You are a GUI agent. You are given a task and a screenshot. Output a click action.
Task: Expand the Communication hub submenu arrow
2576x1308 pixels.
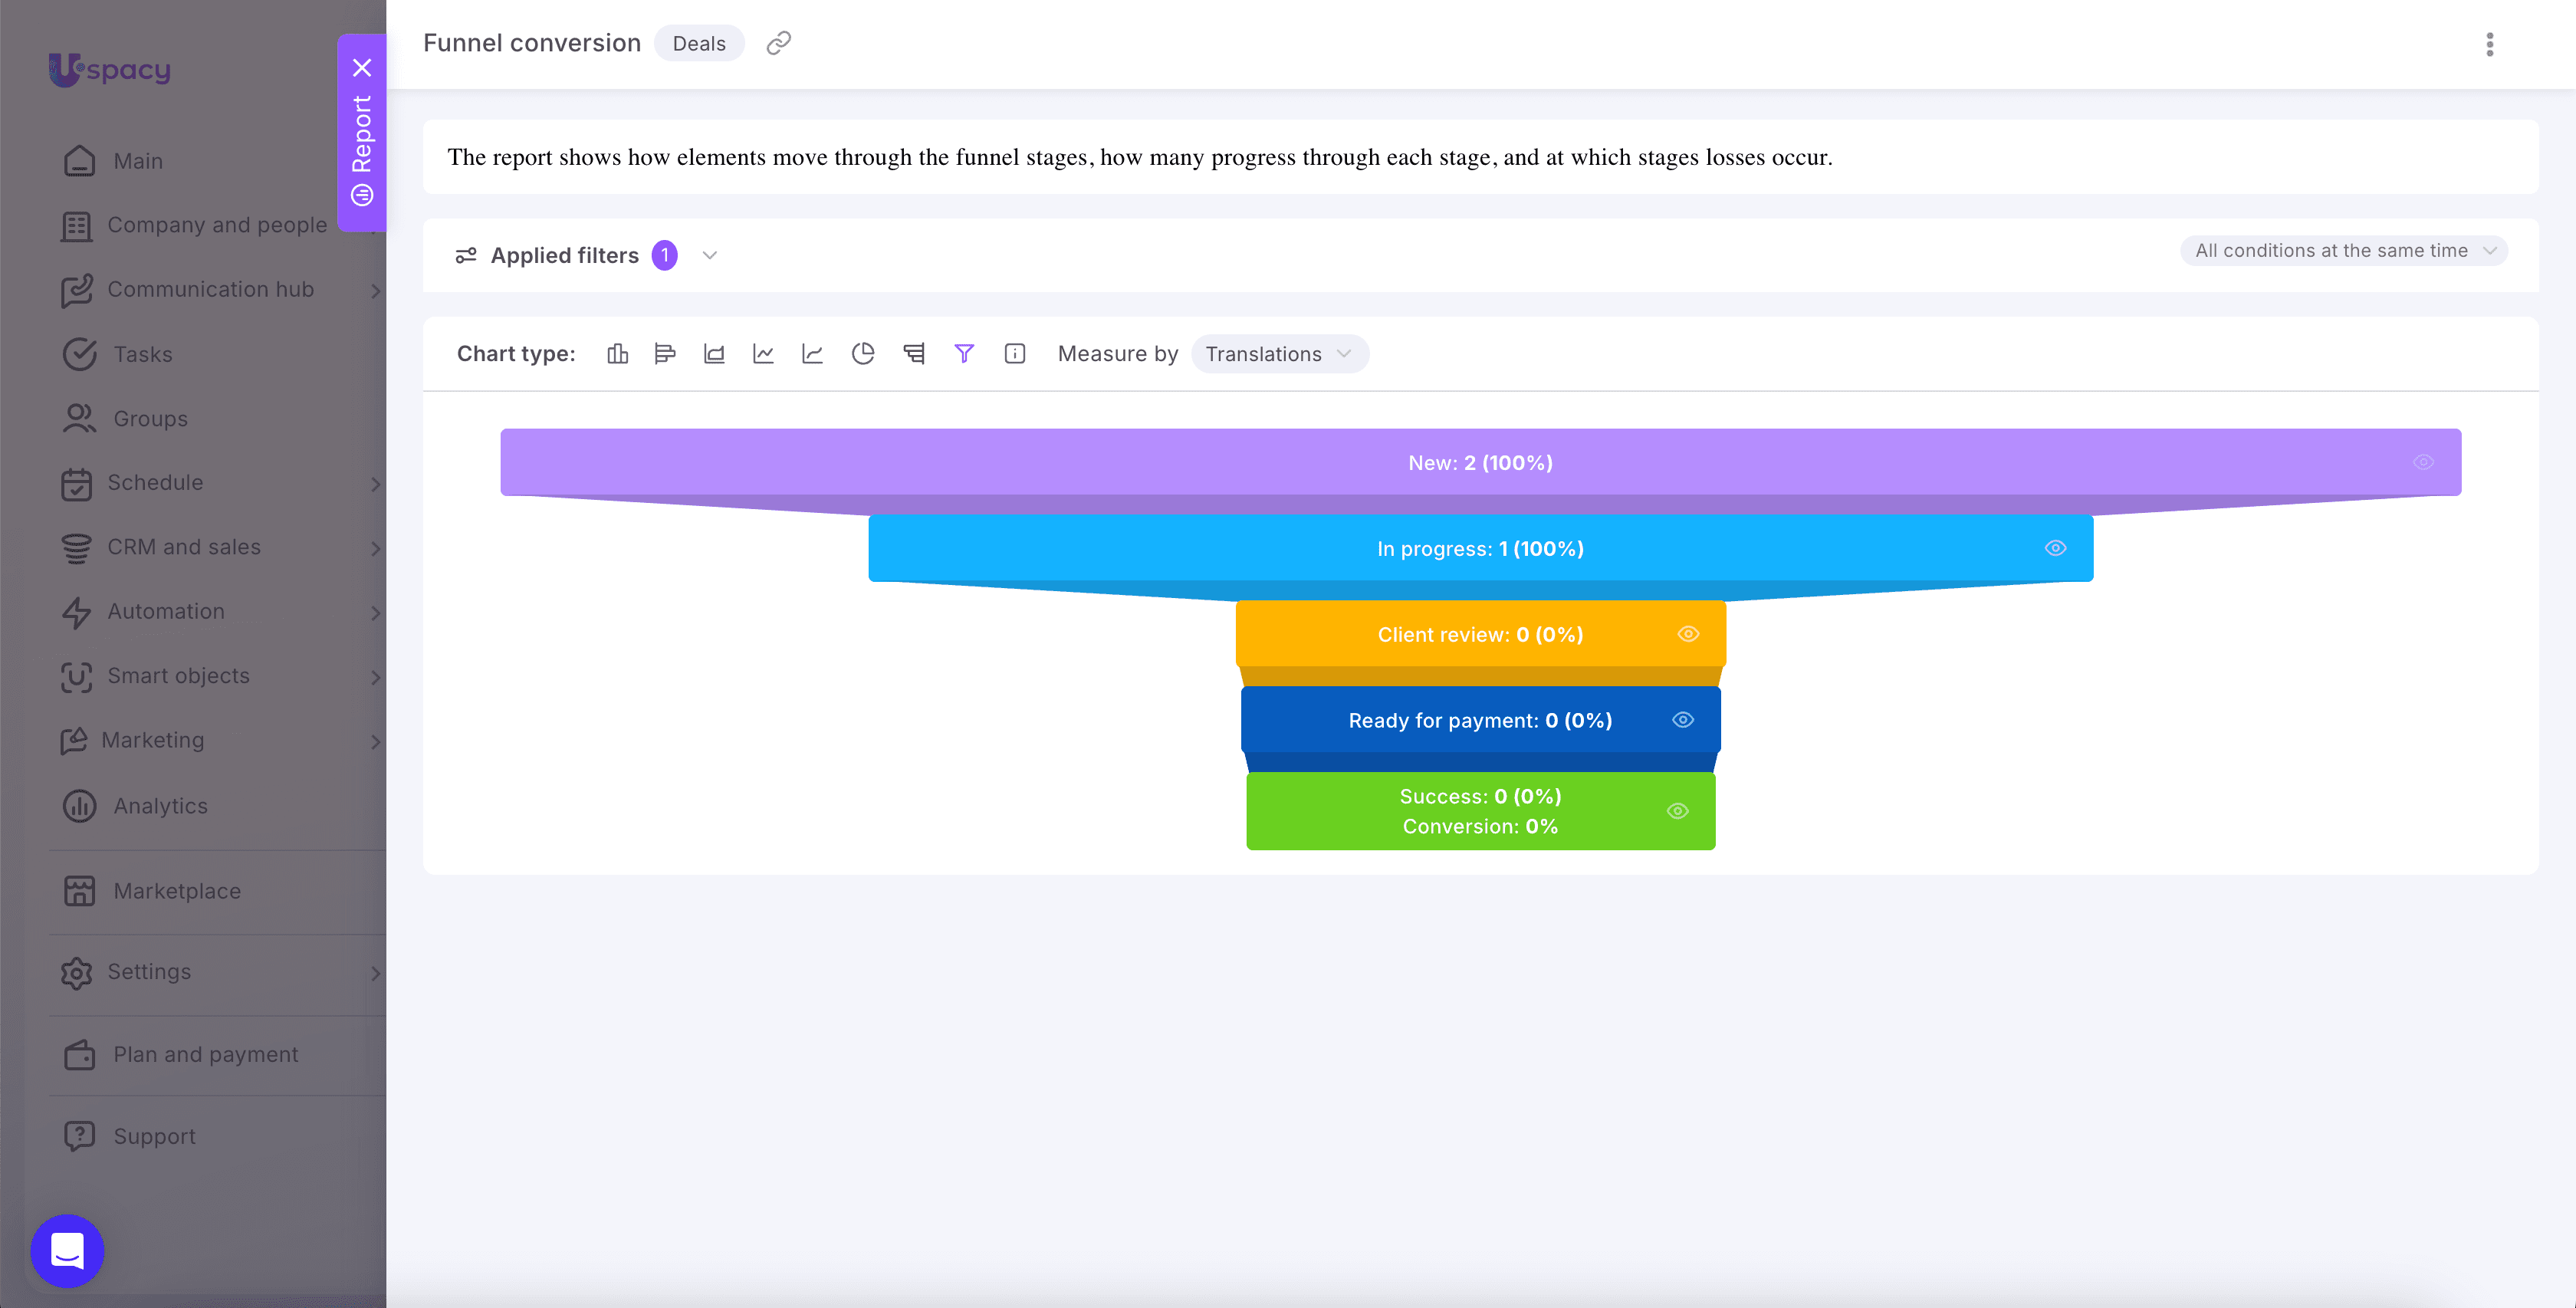[375, 290]
